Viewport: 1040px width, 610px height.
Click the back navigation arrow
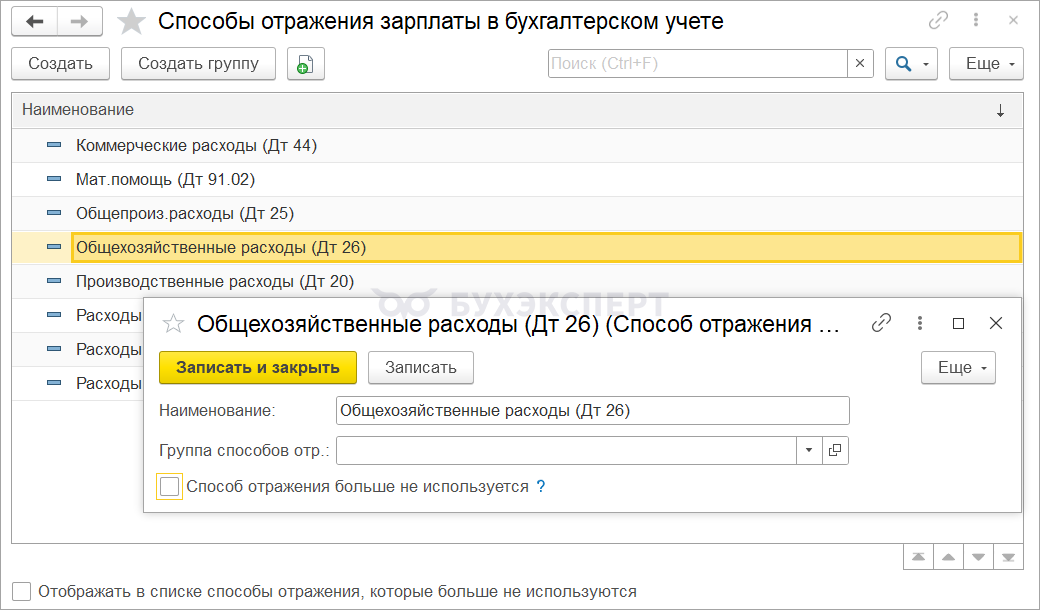[35, 21]
